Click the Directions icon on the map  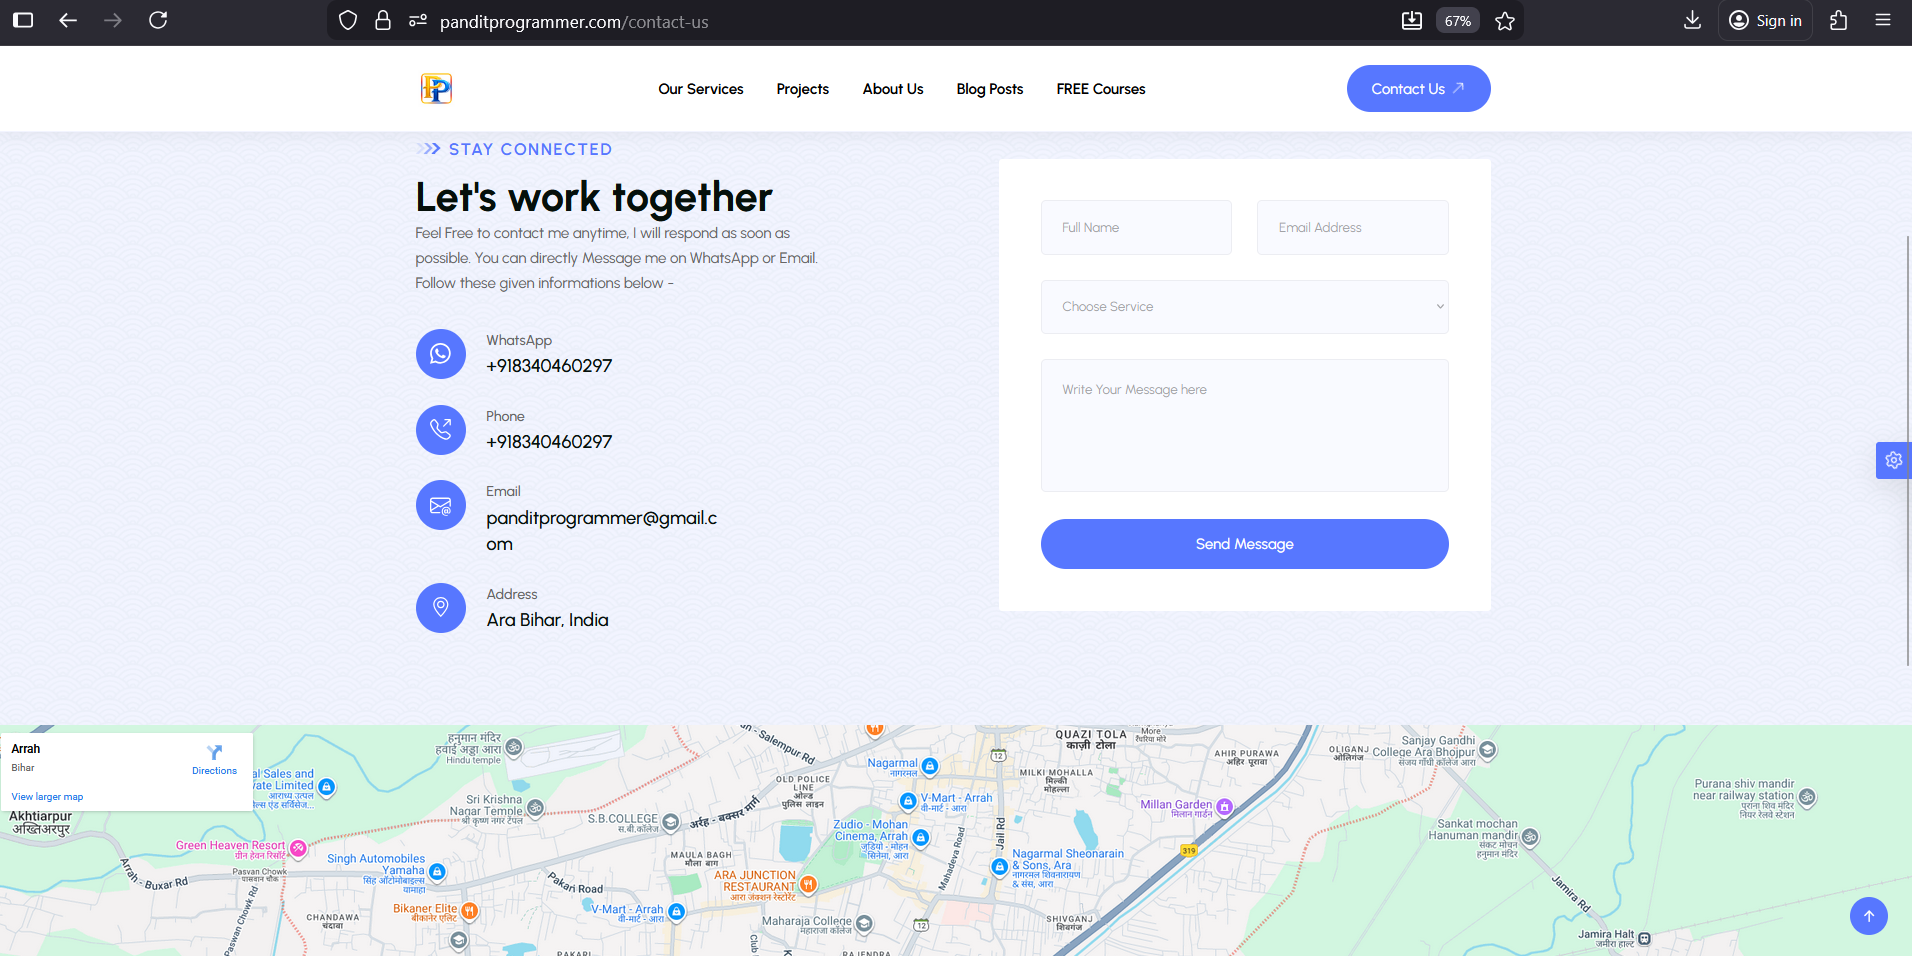coord(214,753)
